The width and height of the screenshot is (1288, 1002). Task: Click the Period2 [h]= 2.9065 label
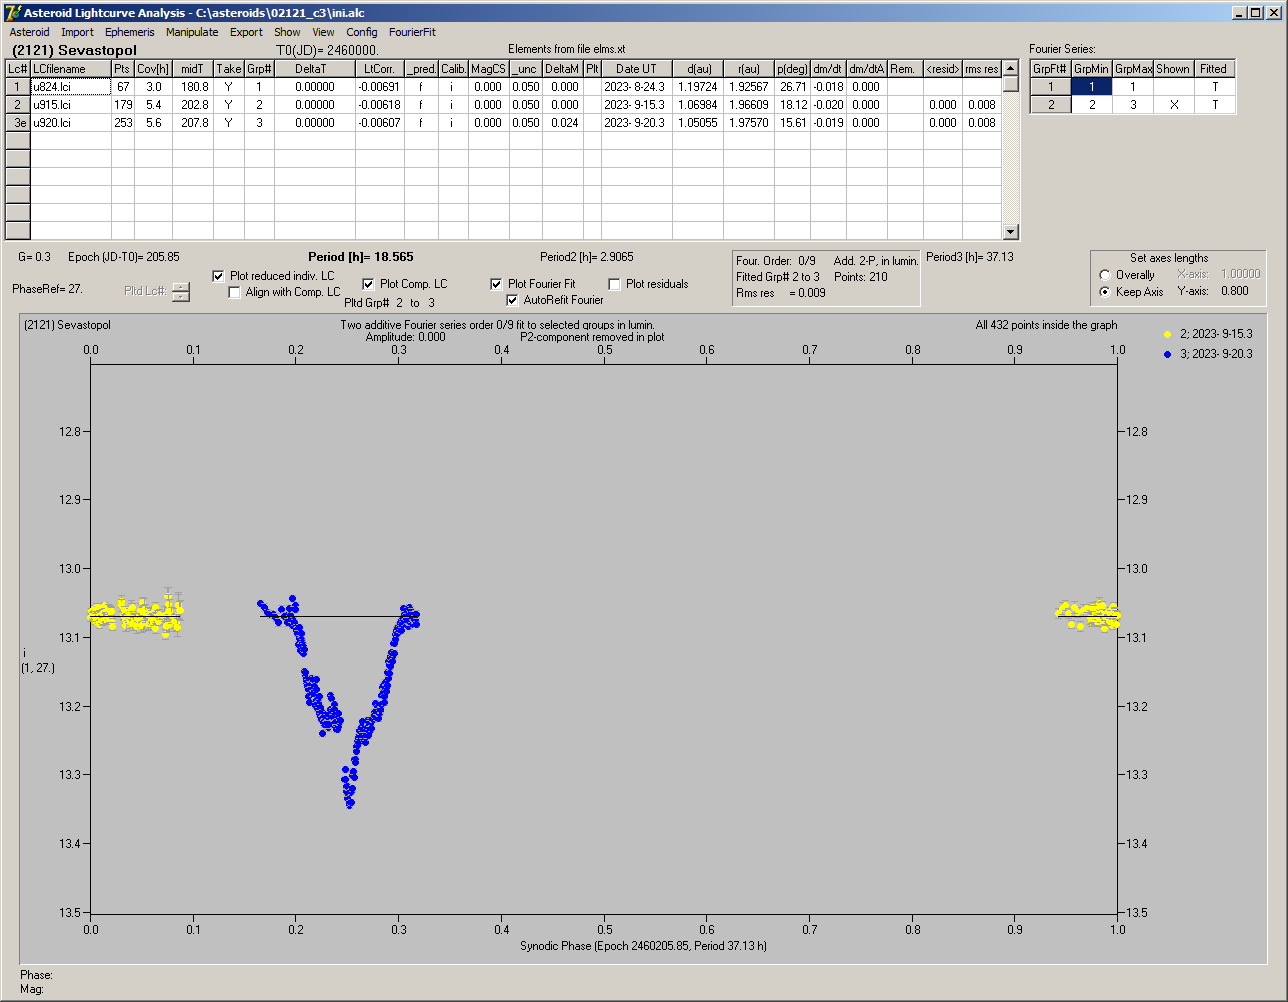(x=586, y=257)
